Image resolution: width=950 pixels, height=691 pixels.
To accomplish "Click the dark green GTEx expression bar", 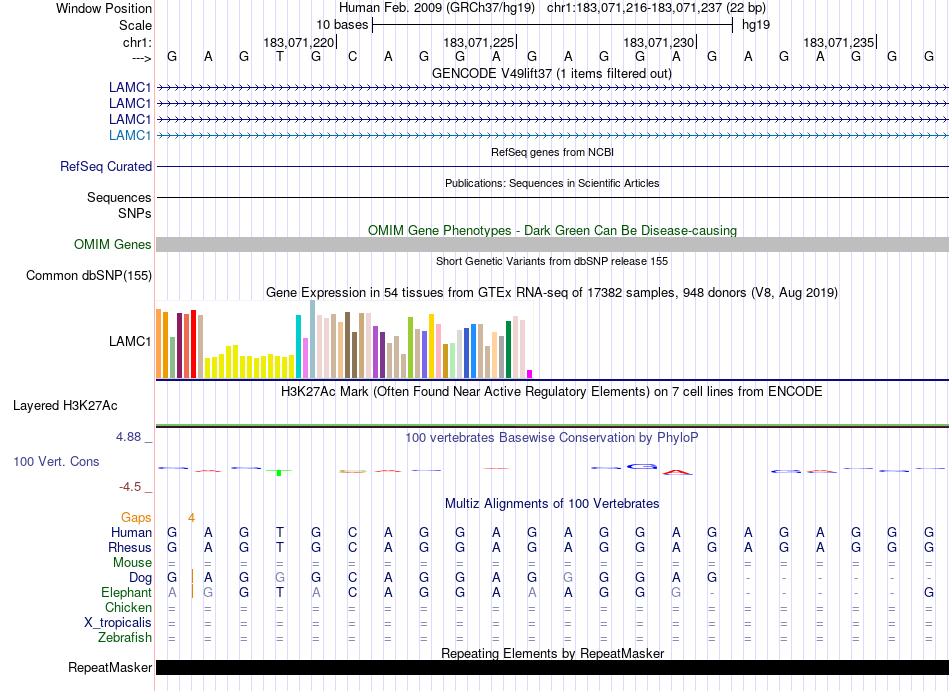I will (508, 350).
